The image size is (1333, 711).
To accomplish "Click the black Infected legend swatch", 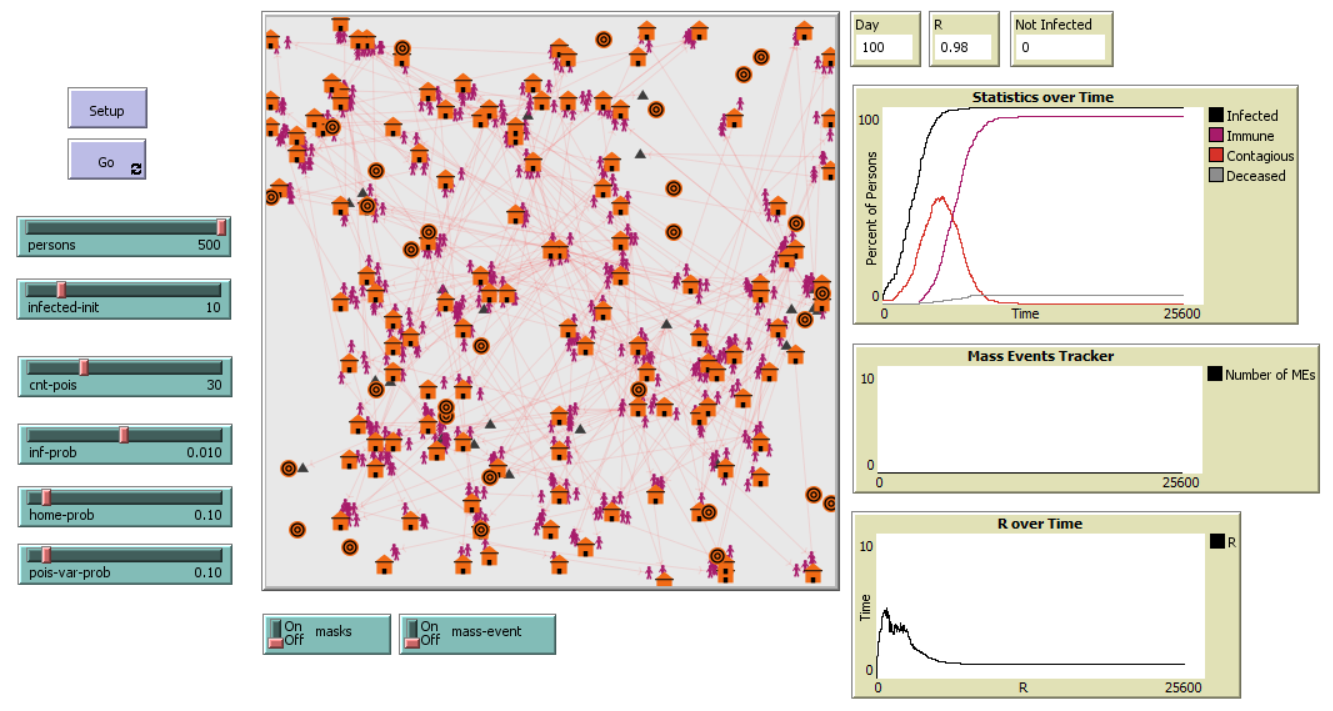I will (1216, 116).
